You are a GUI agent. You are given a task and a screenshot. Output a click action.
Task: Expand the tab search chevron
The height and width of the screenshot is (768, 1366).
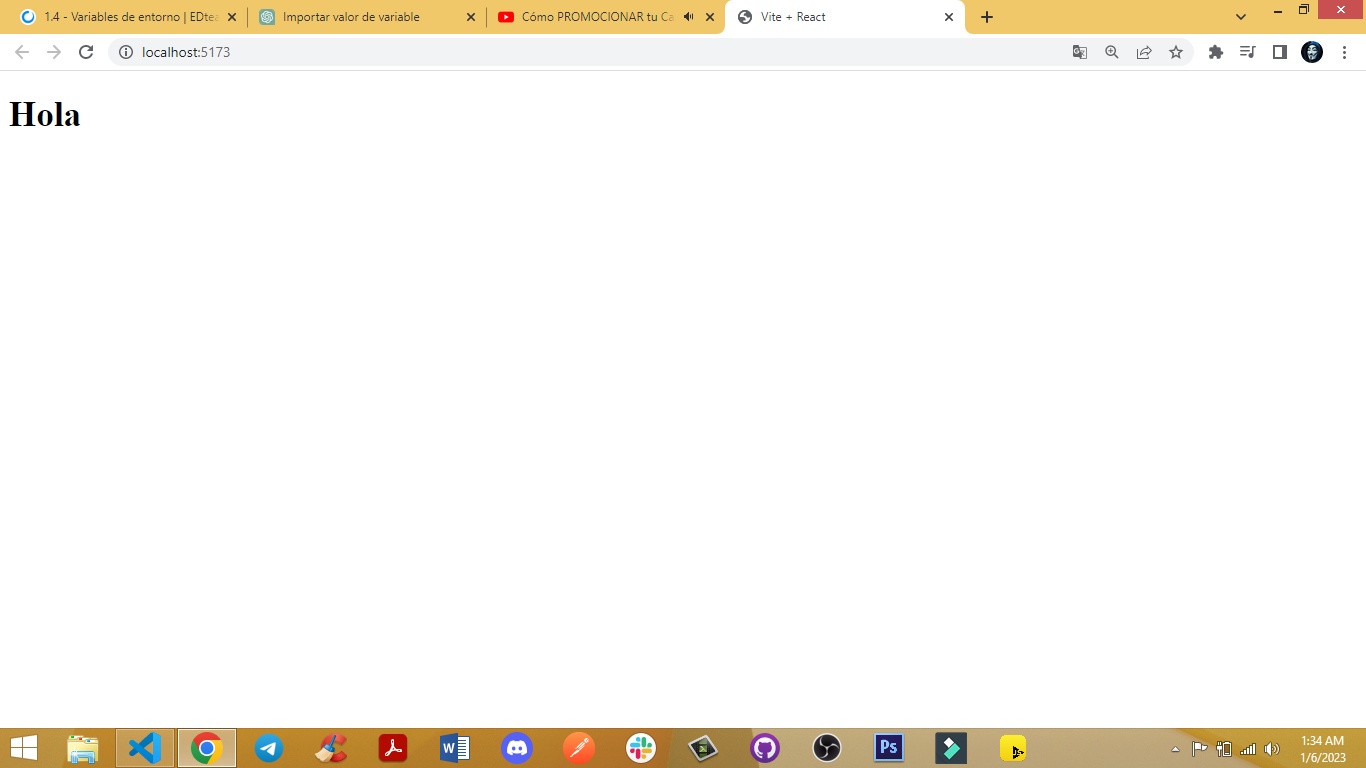pos(1241,17)
